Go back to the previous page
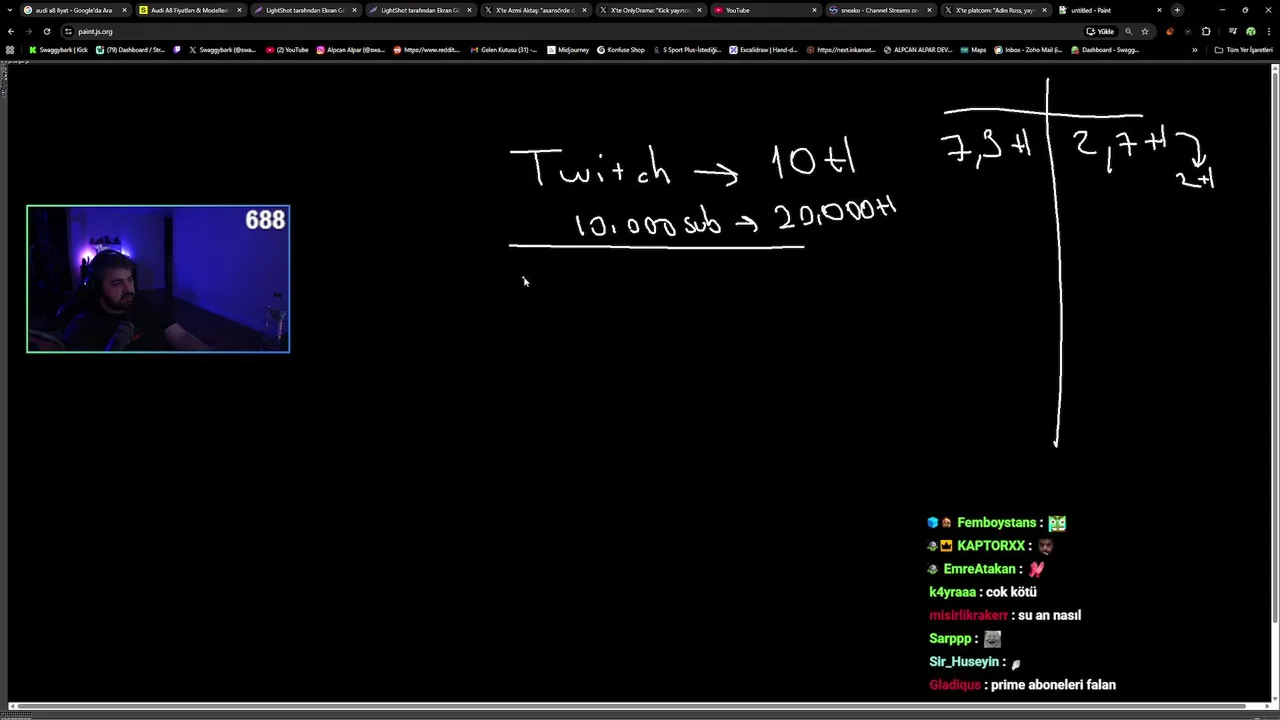 coord(11,31)
